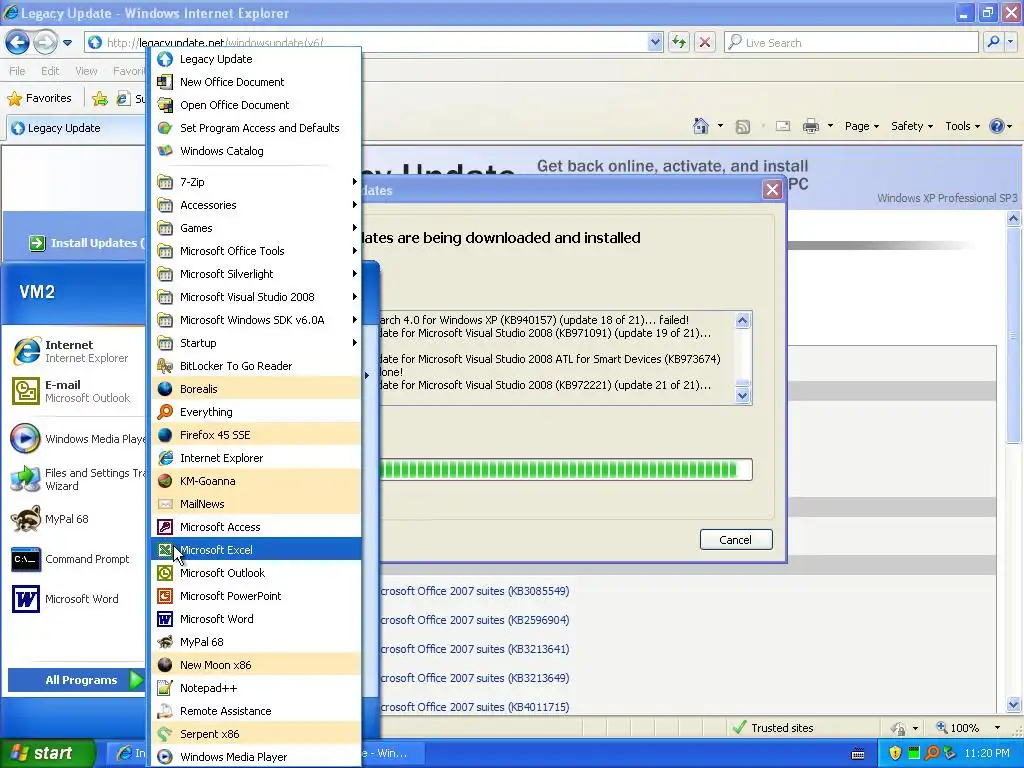Click the Command Prompt start menu icon
Viewport: 1024px width, 768px height.
(x=26, y=559)
